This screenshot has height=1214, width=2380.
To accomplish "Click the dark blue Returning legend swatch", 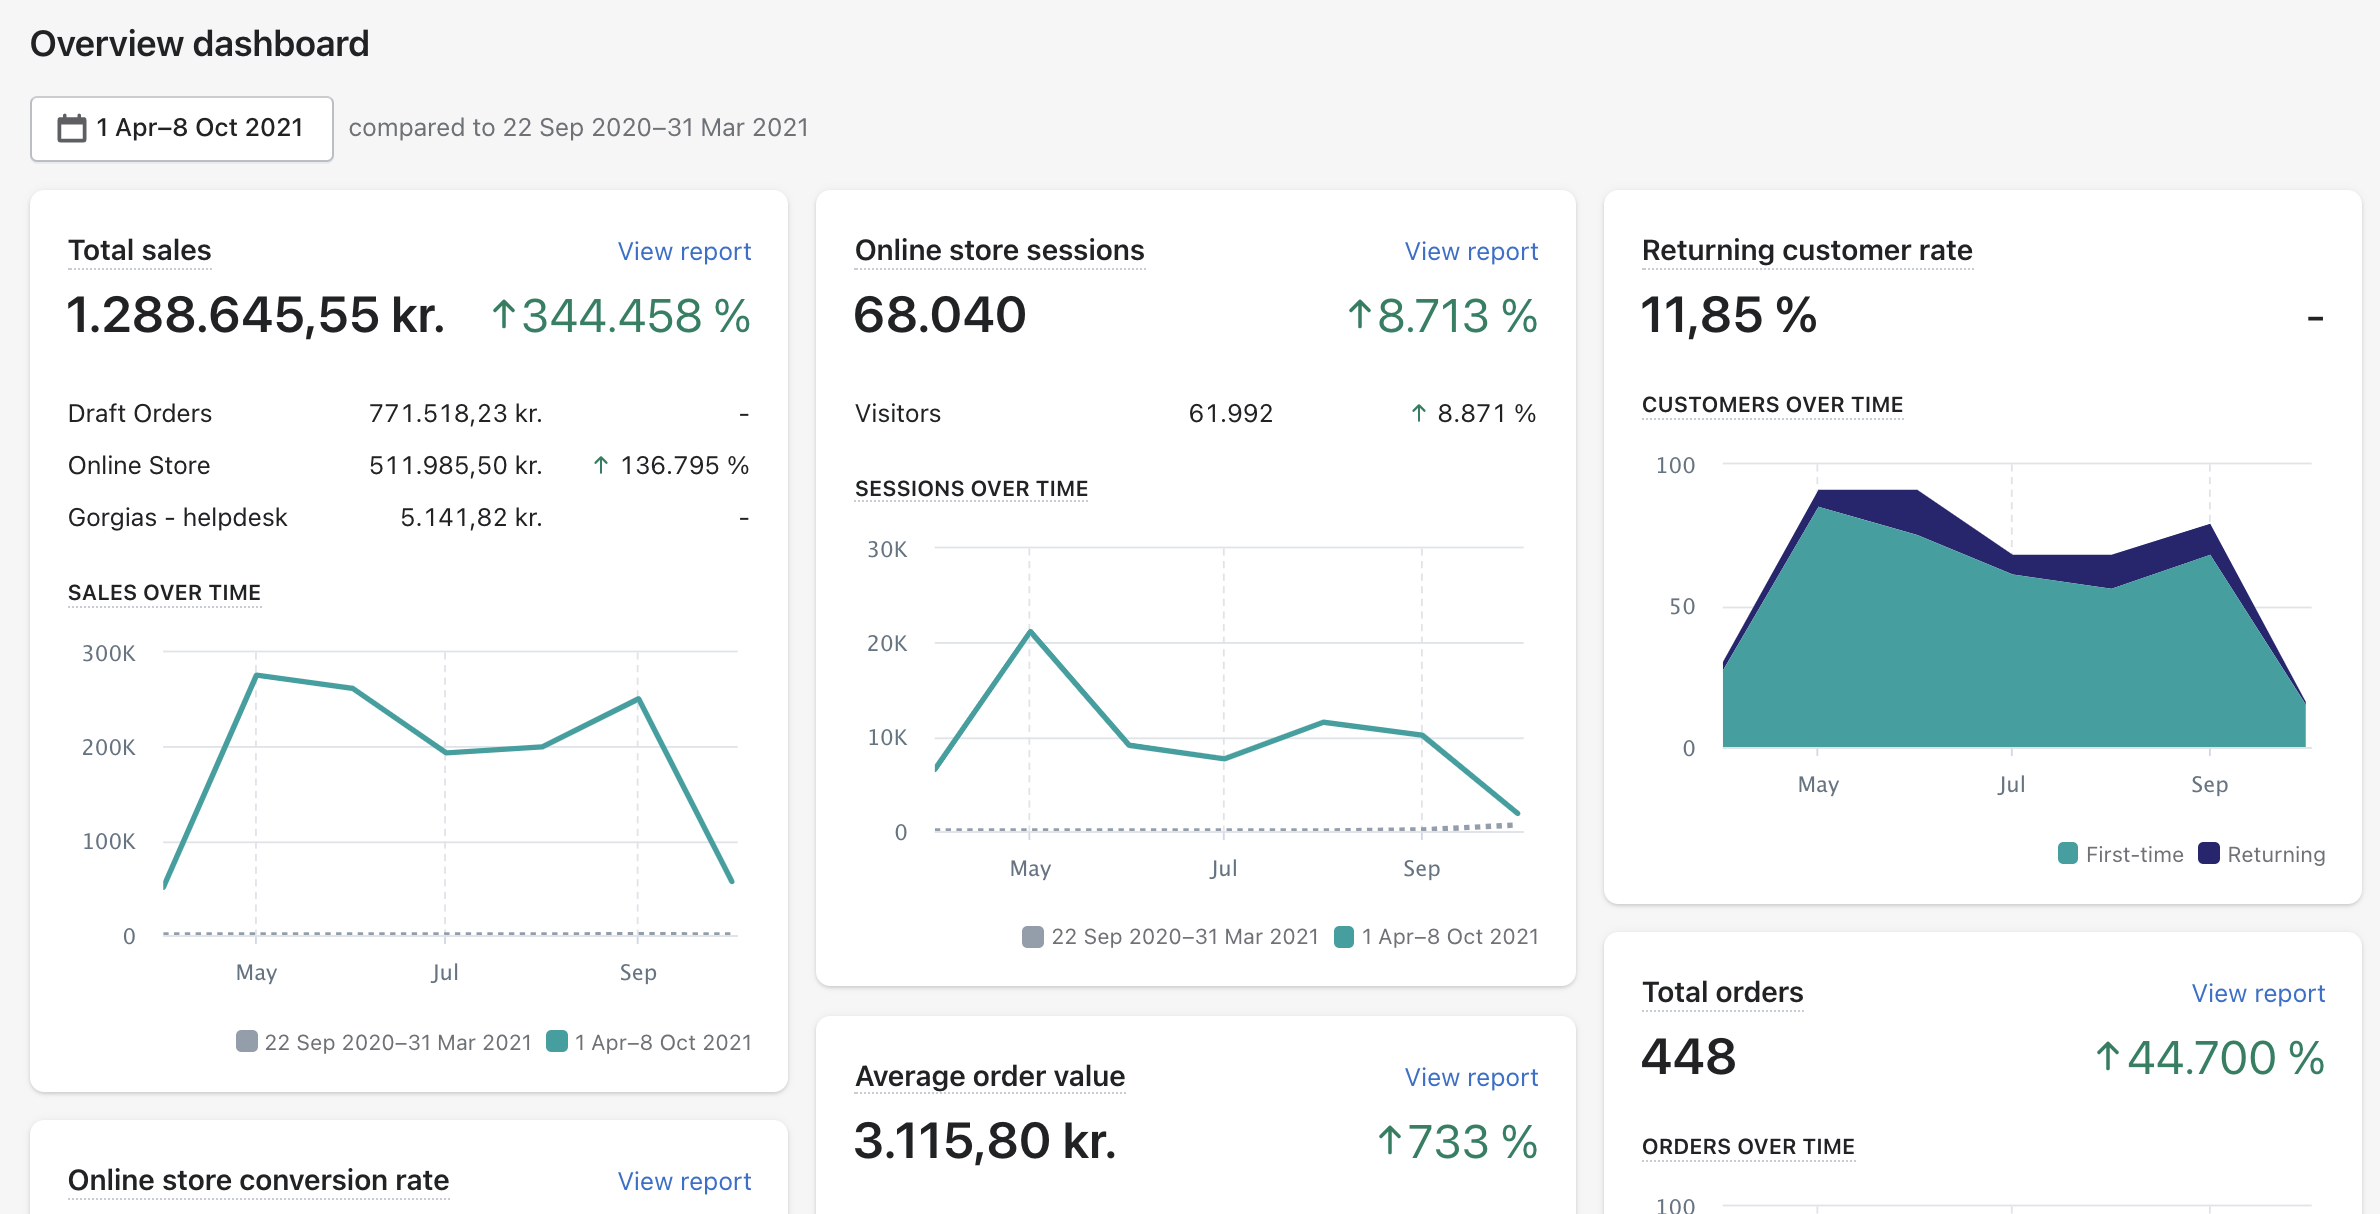I will coord(2209,853).
